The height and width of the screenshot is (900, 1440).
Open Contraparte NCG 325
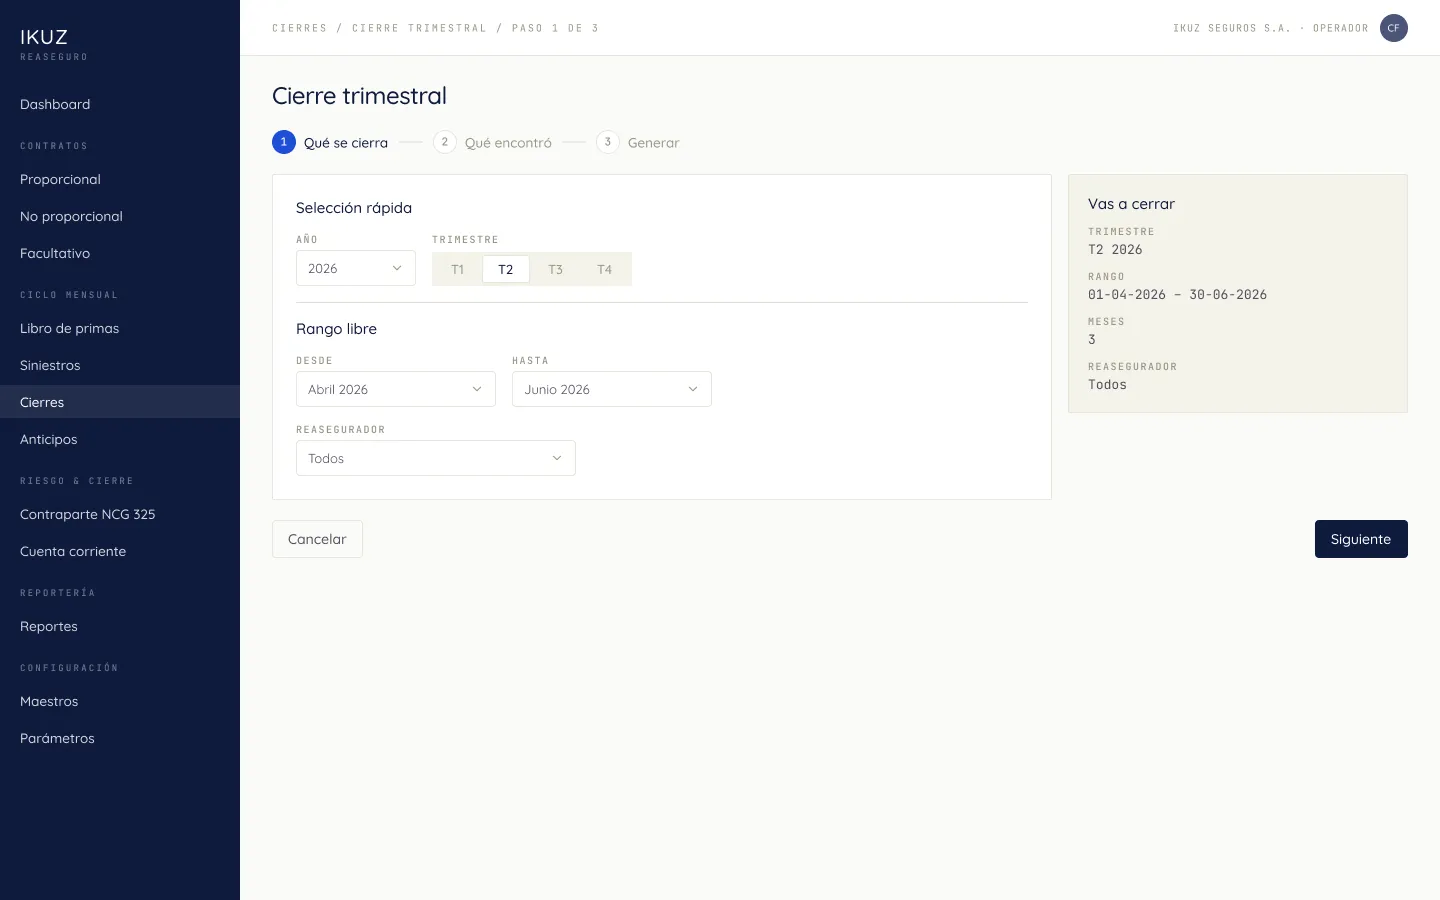pyautogui.click(x=120, y=514)
